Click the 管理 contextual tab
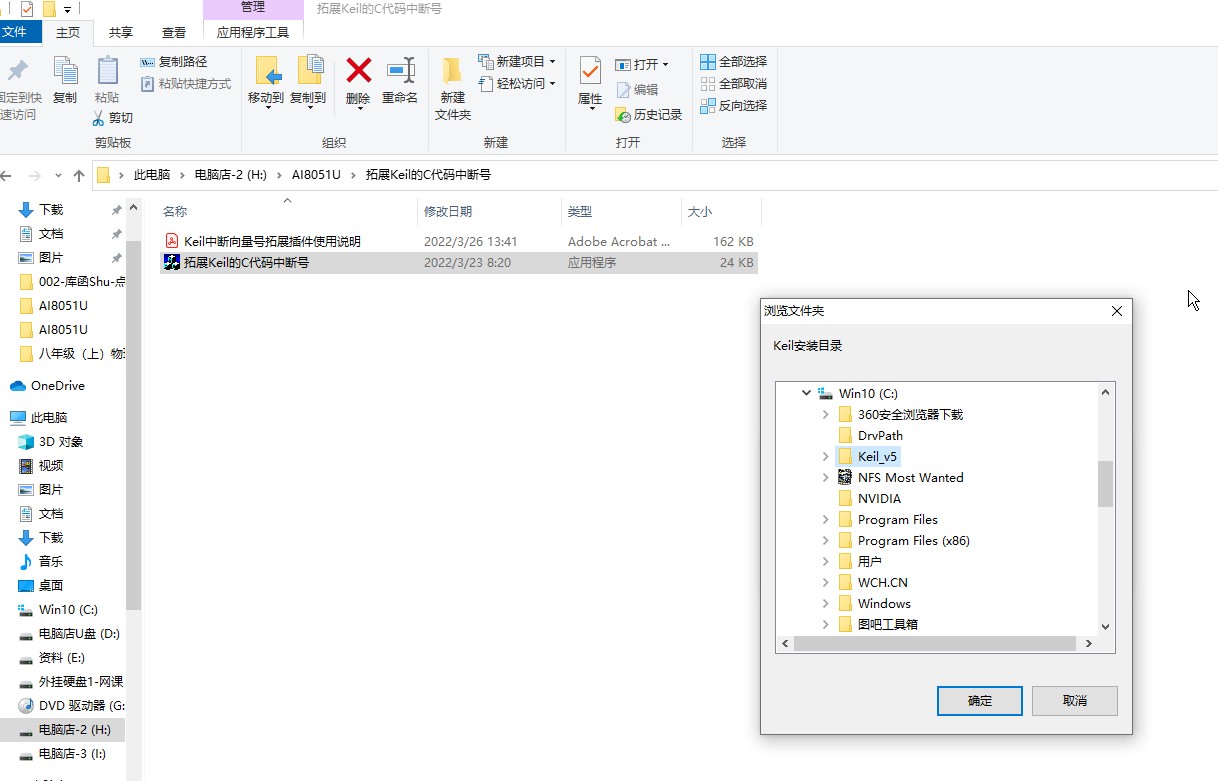1218x781 pixels. pyautogui.click(x=253, y=8)
